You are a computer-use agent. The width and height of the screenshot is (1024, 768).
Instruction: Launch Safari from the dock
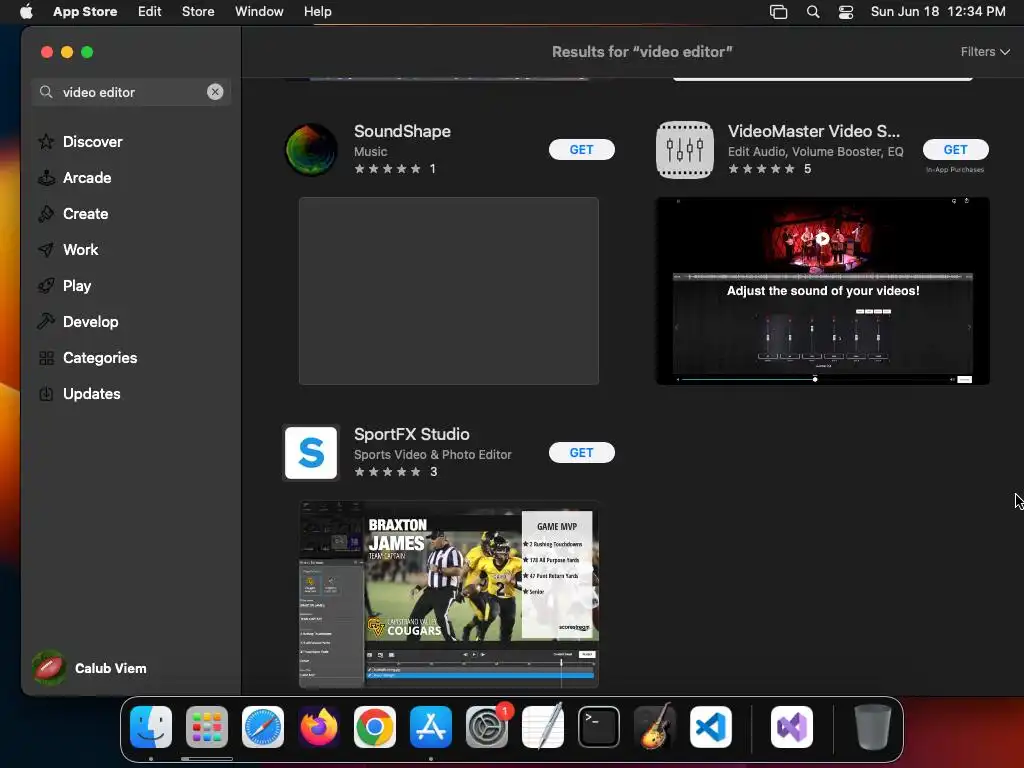click(x=263, y=727)
